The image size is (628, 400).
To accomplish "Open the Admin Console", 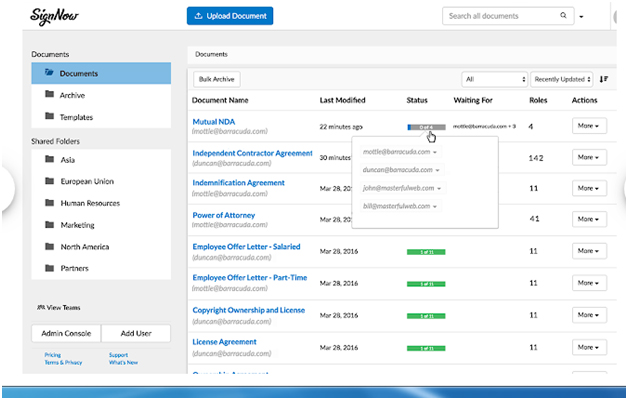I will click(66, 333).
